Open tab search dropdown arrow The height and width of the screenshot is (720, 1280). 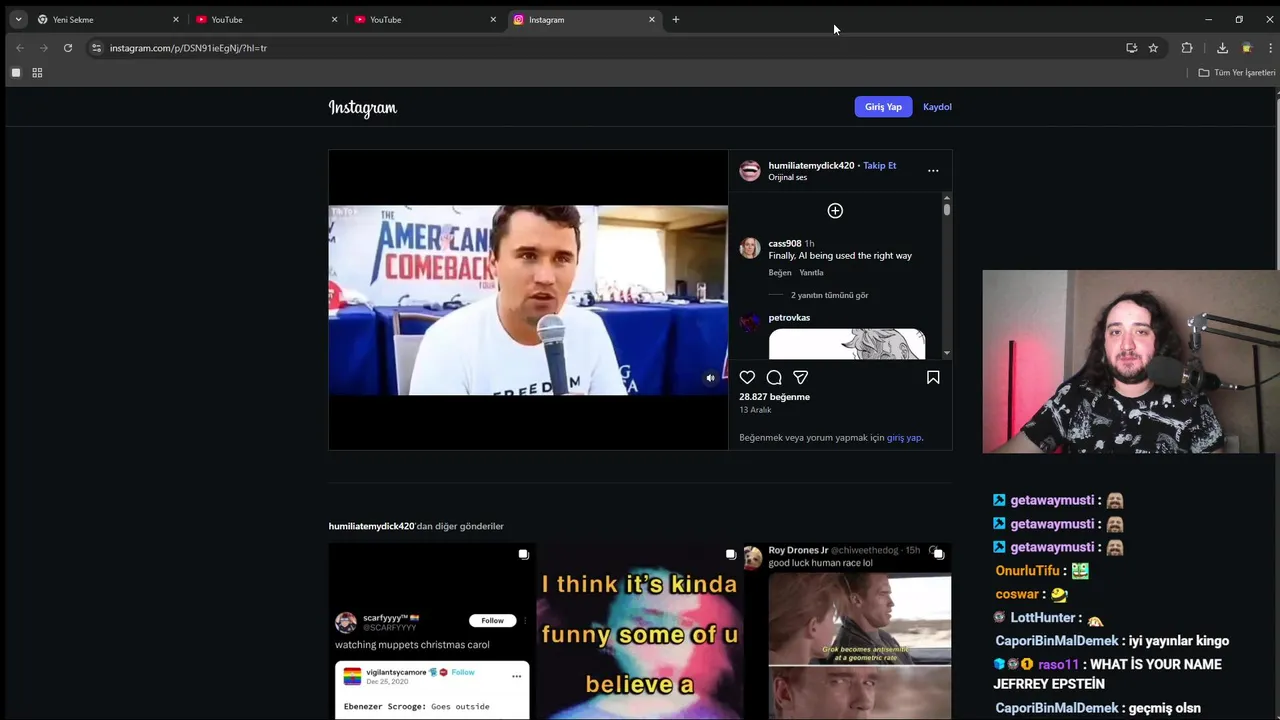(x=18, y=19)
